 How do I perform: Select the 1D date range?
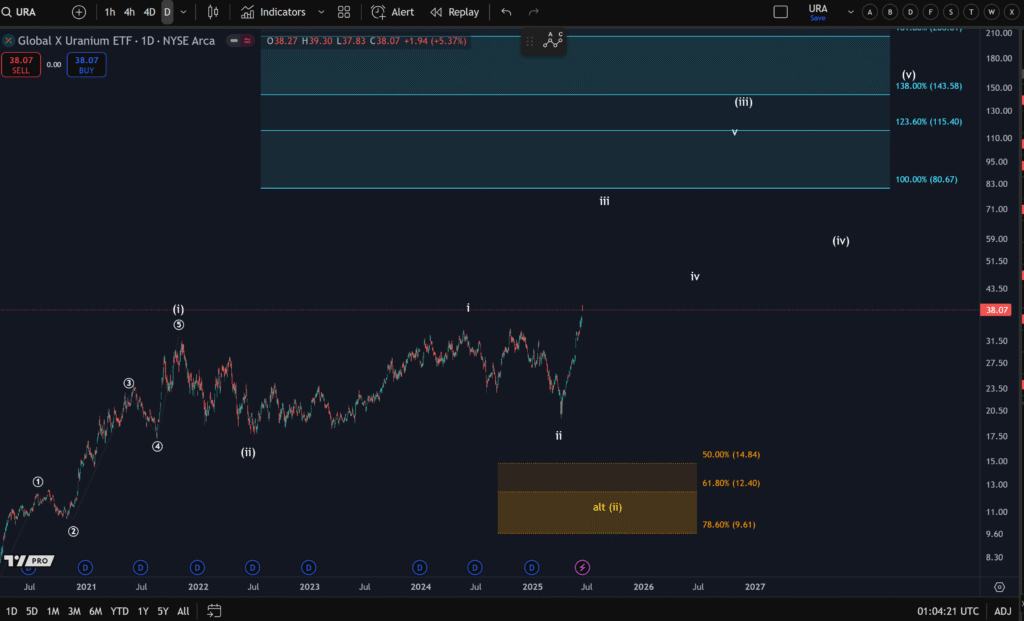click(x=12, y=611)
